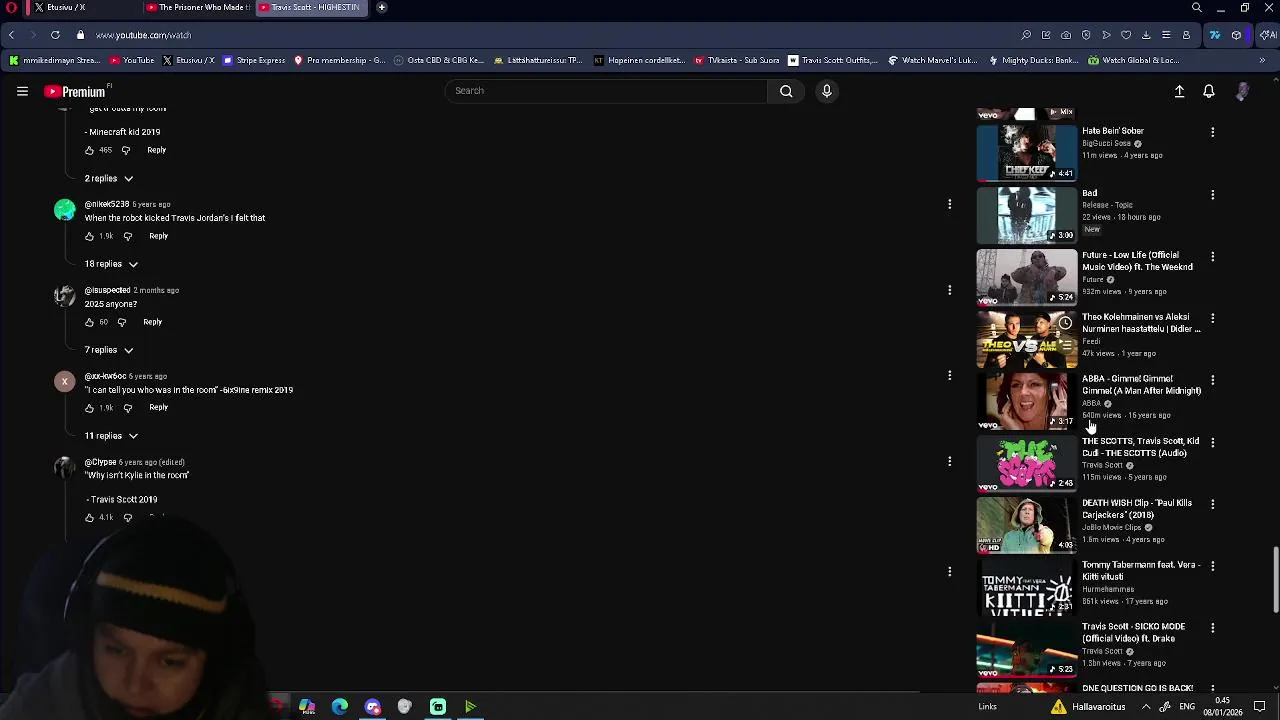Open the Windows notification center icon
The width and height of the screenshot is (1280, 720).
[1260, 707]
